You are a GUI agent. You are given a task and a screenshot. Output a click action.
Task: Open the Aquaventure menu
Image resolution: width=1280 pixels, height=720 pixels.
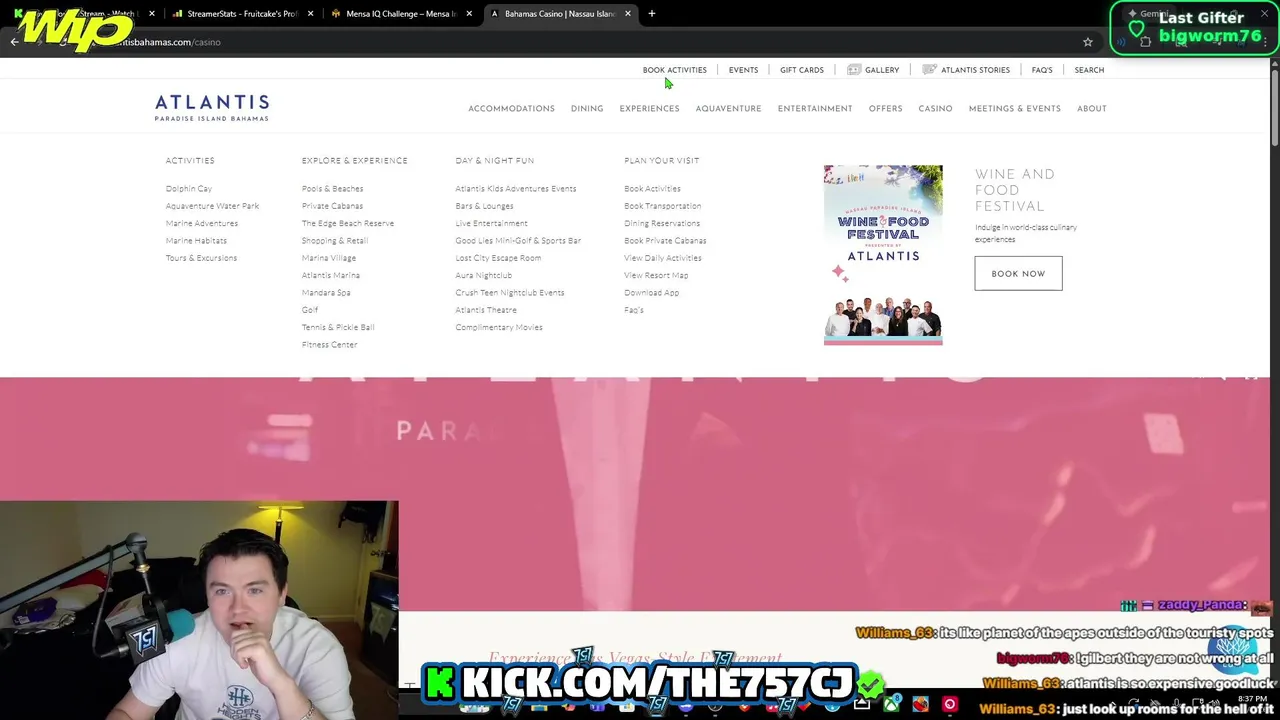(728, 109)
